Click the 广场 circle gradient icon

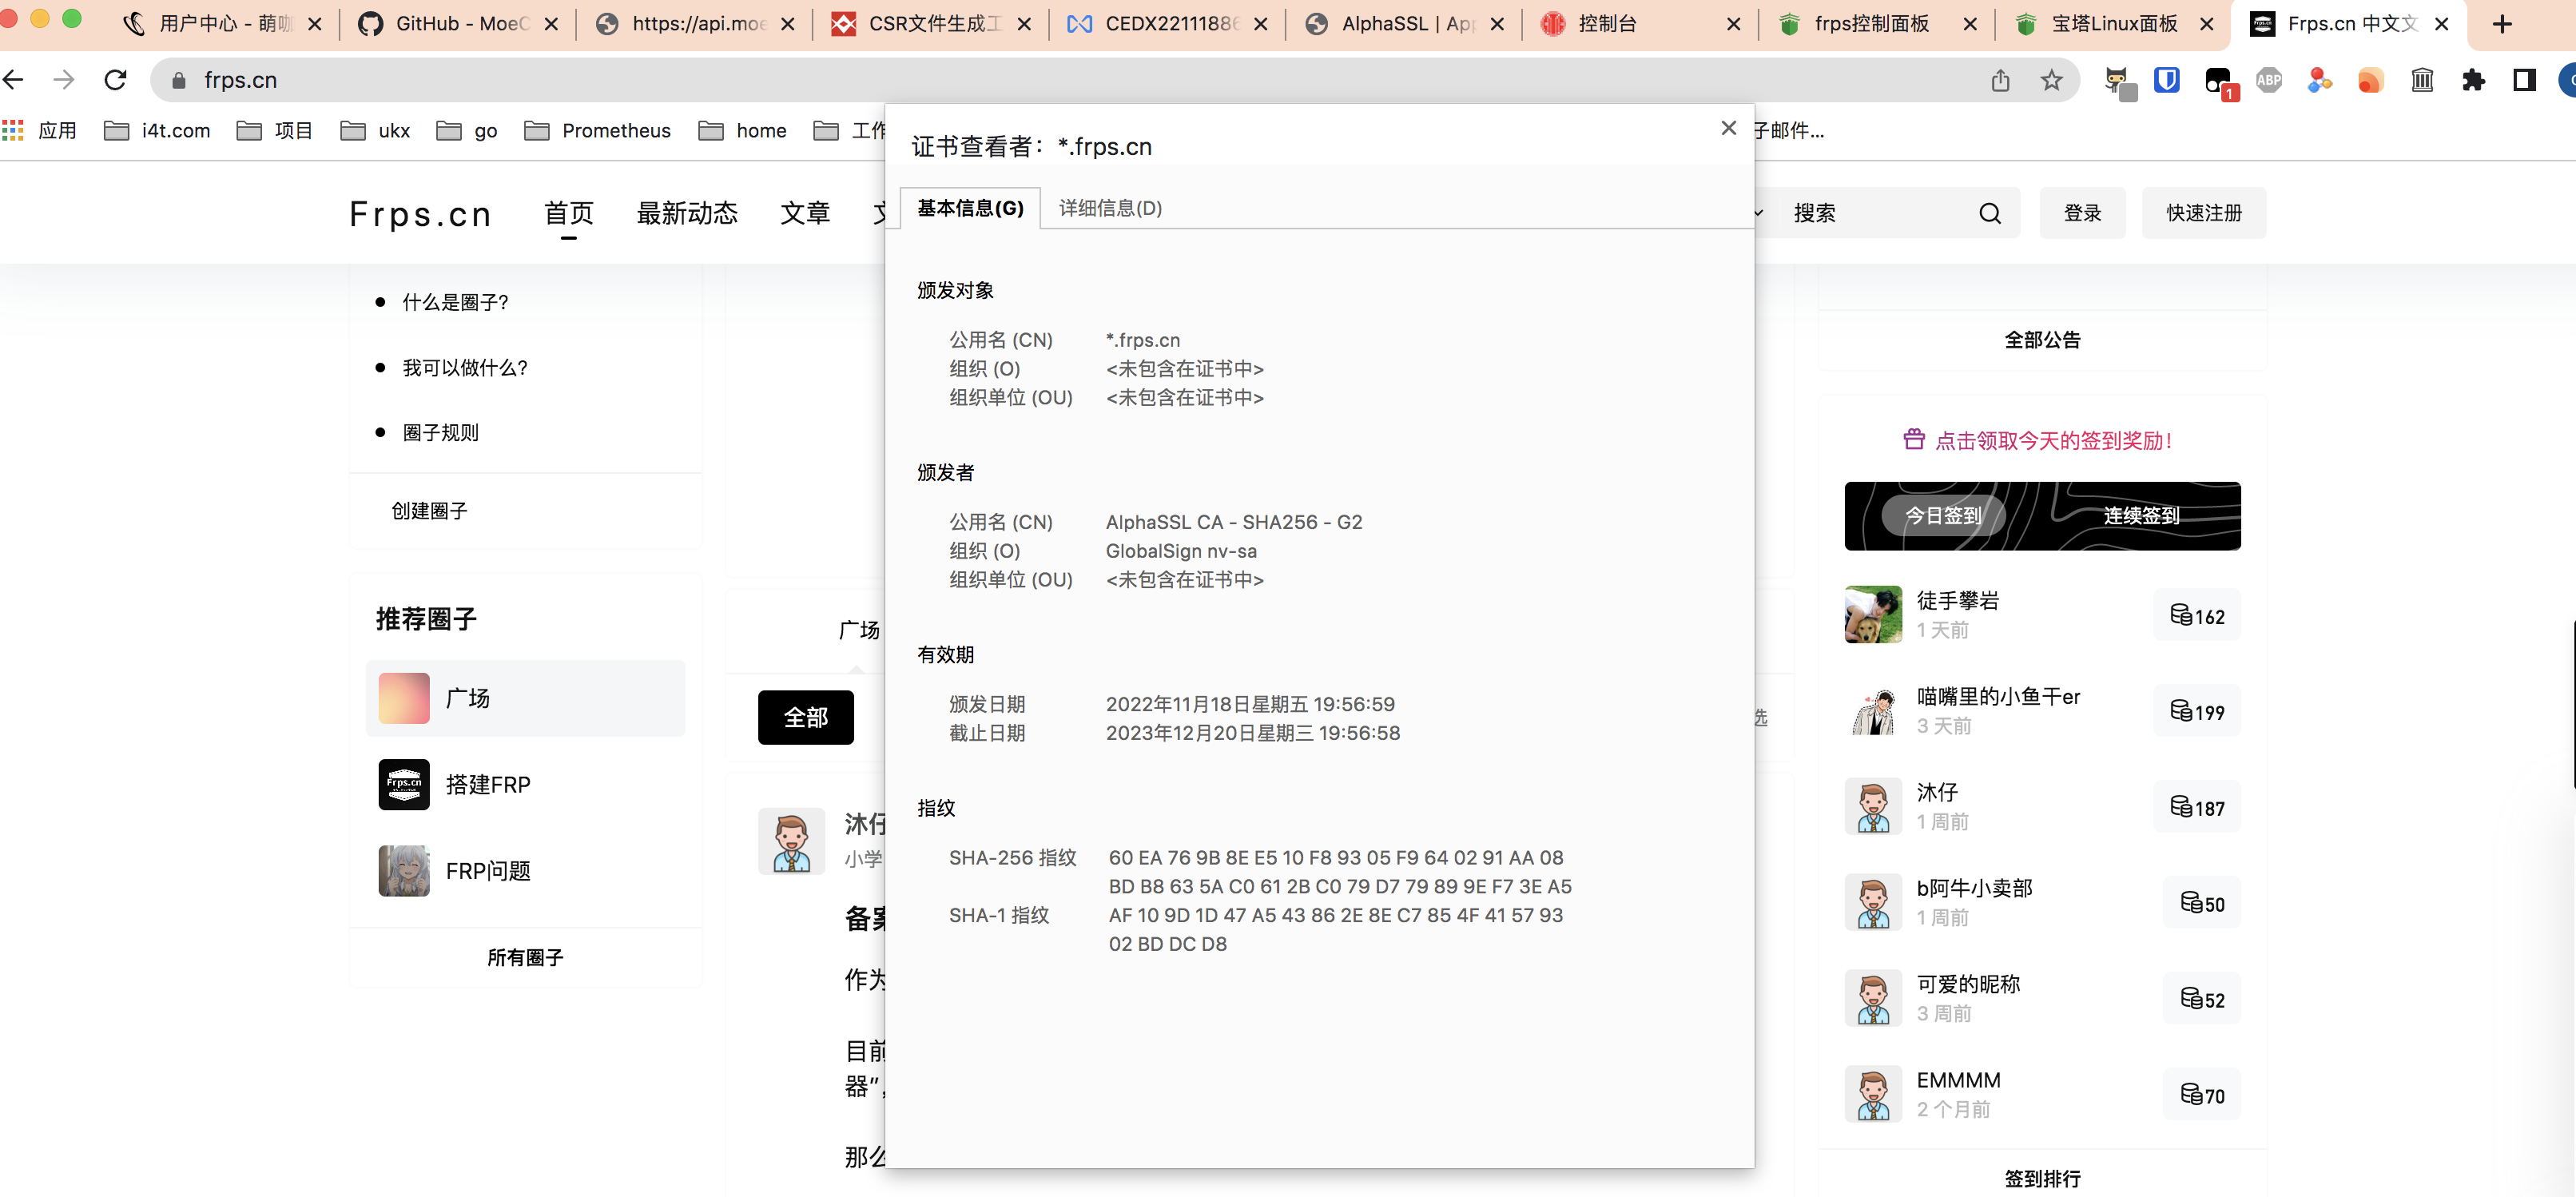tap(404, 698)
